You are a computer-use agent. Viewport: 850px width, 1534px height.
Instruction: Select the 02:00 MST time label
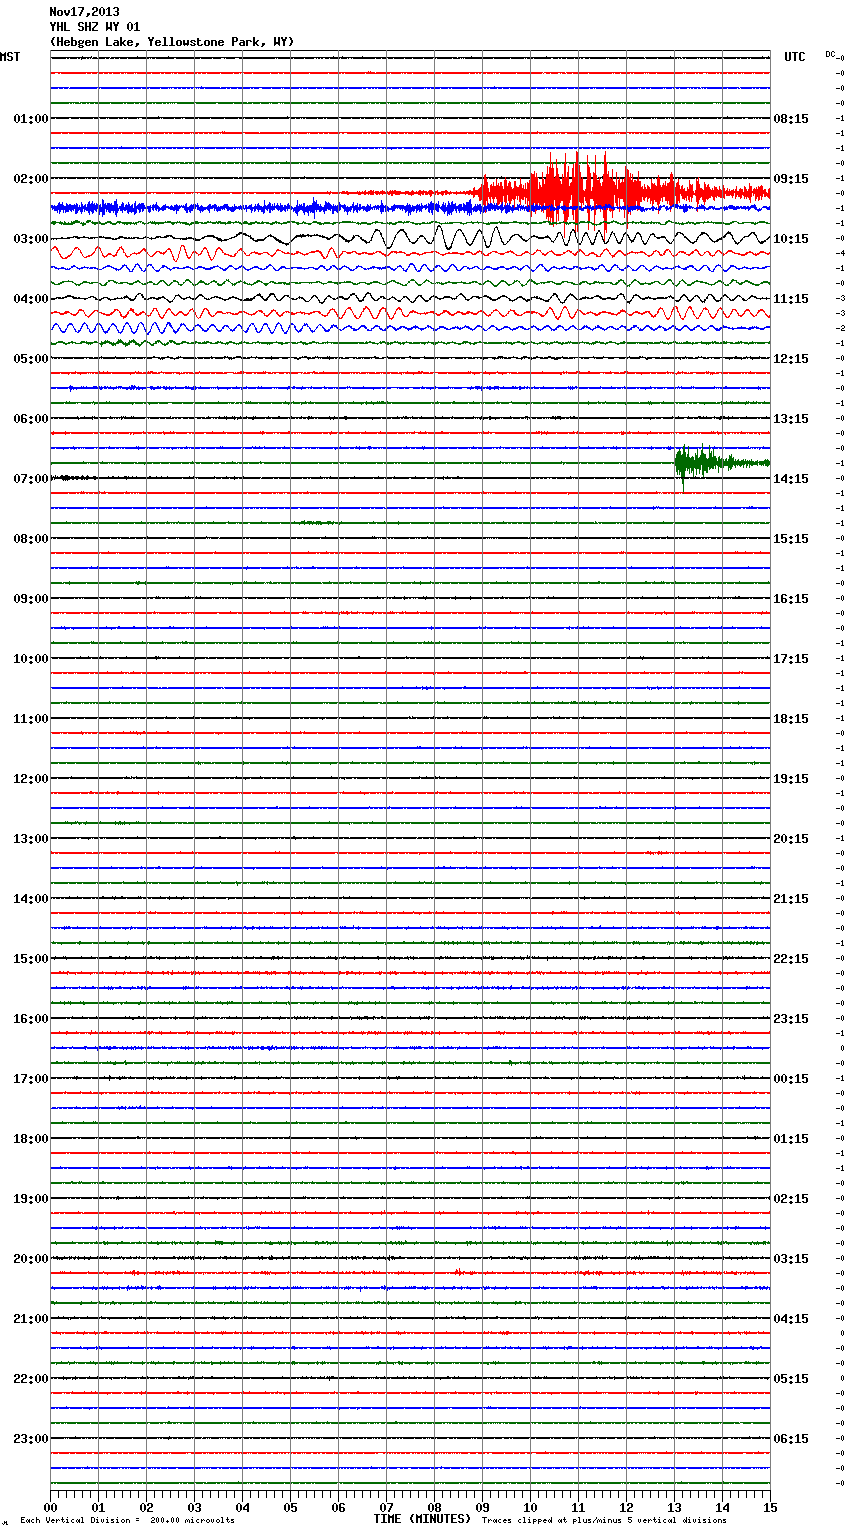click(x=31, y=179)
